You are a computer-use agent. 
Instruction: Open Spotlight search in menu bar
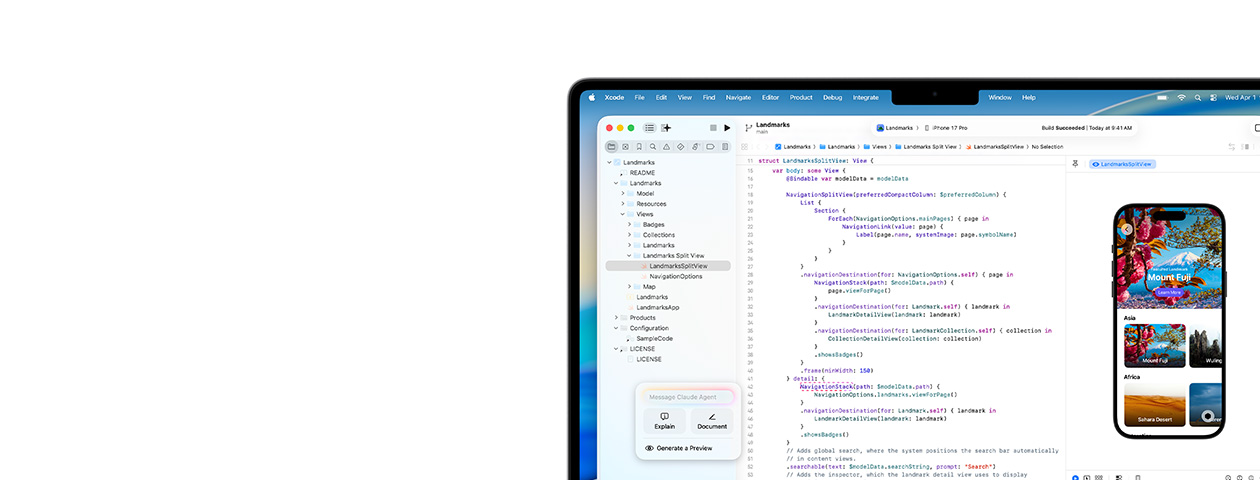(x=1197, y=97)
